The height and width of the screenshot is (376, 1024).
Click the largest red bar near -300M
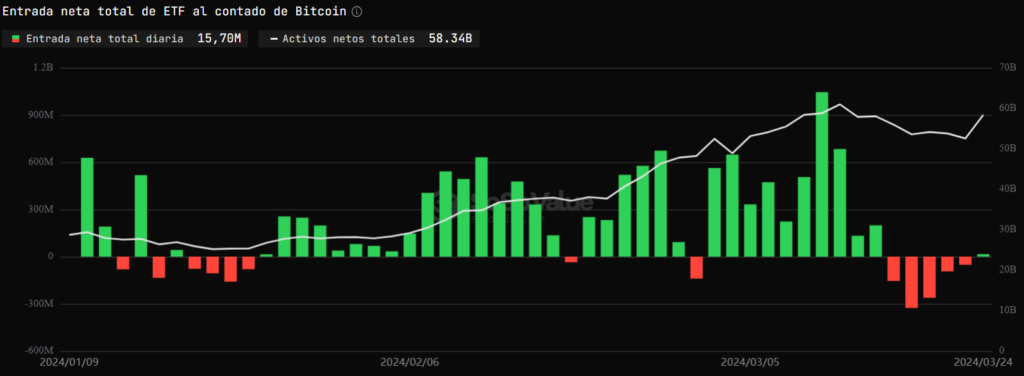[911, 282]
